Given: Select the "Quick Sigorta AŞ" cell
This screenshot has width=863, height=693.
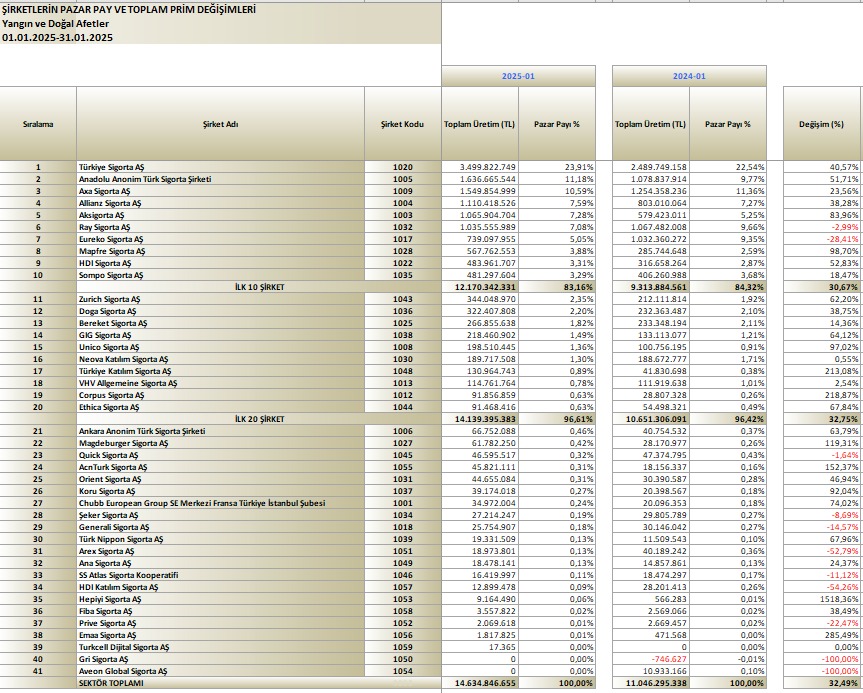Looking at the screenshot, I should 220,456.
